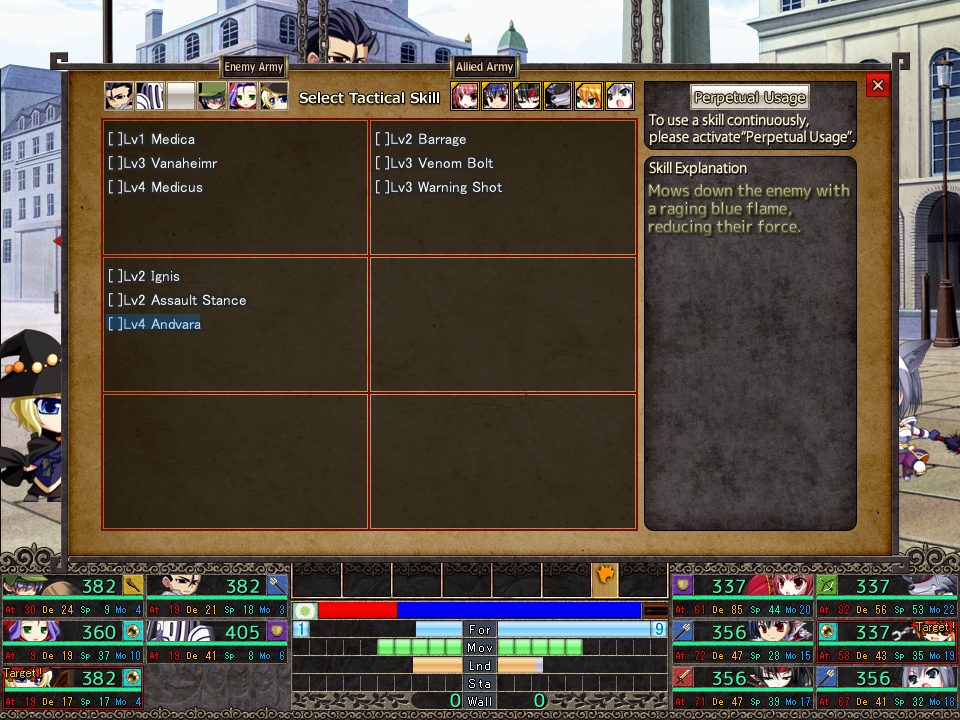The image size is (960, 720).
Task: Switch to the Allied Army tab
Action: [x=484, y=67]
